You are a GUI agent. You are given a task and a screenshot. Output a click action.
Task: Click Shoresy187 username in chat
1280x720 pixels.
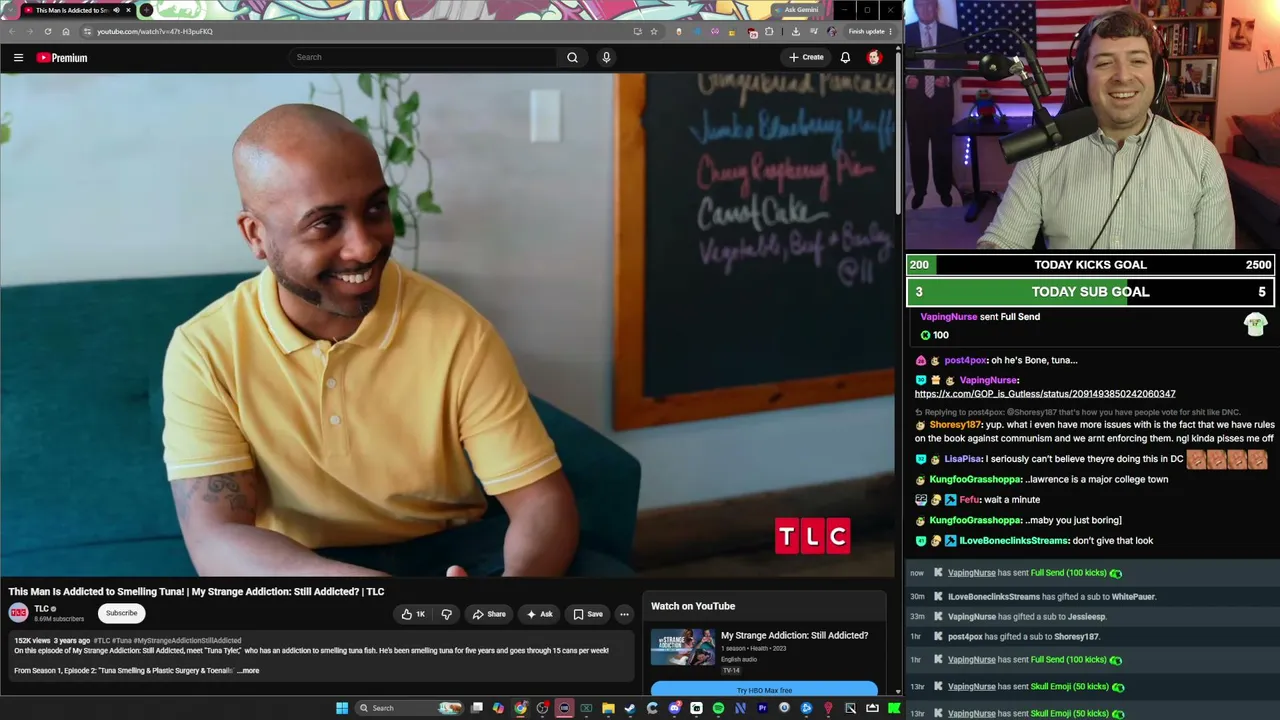point(955,425)
